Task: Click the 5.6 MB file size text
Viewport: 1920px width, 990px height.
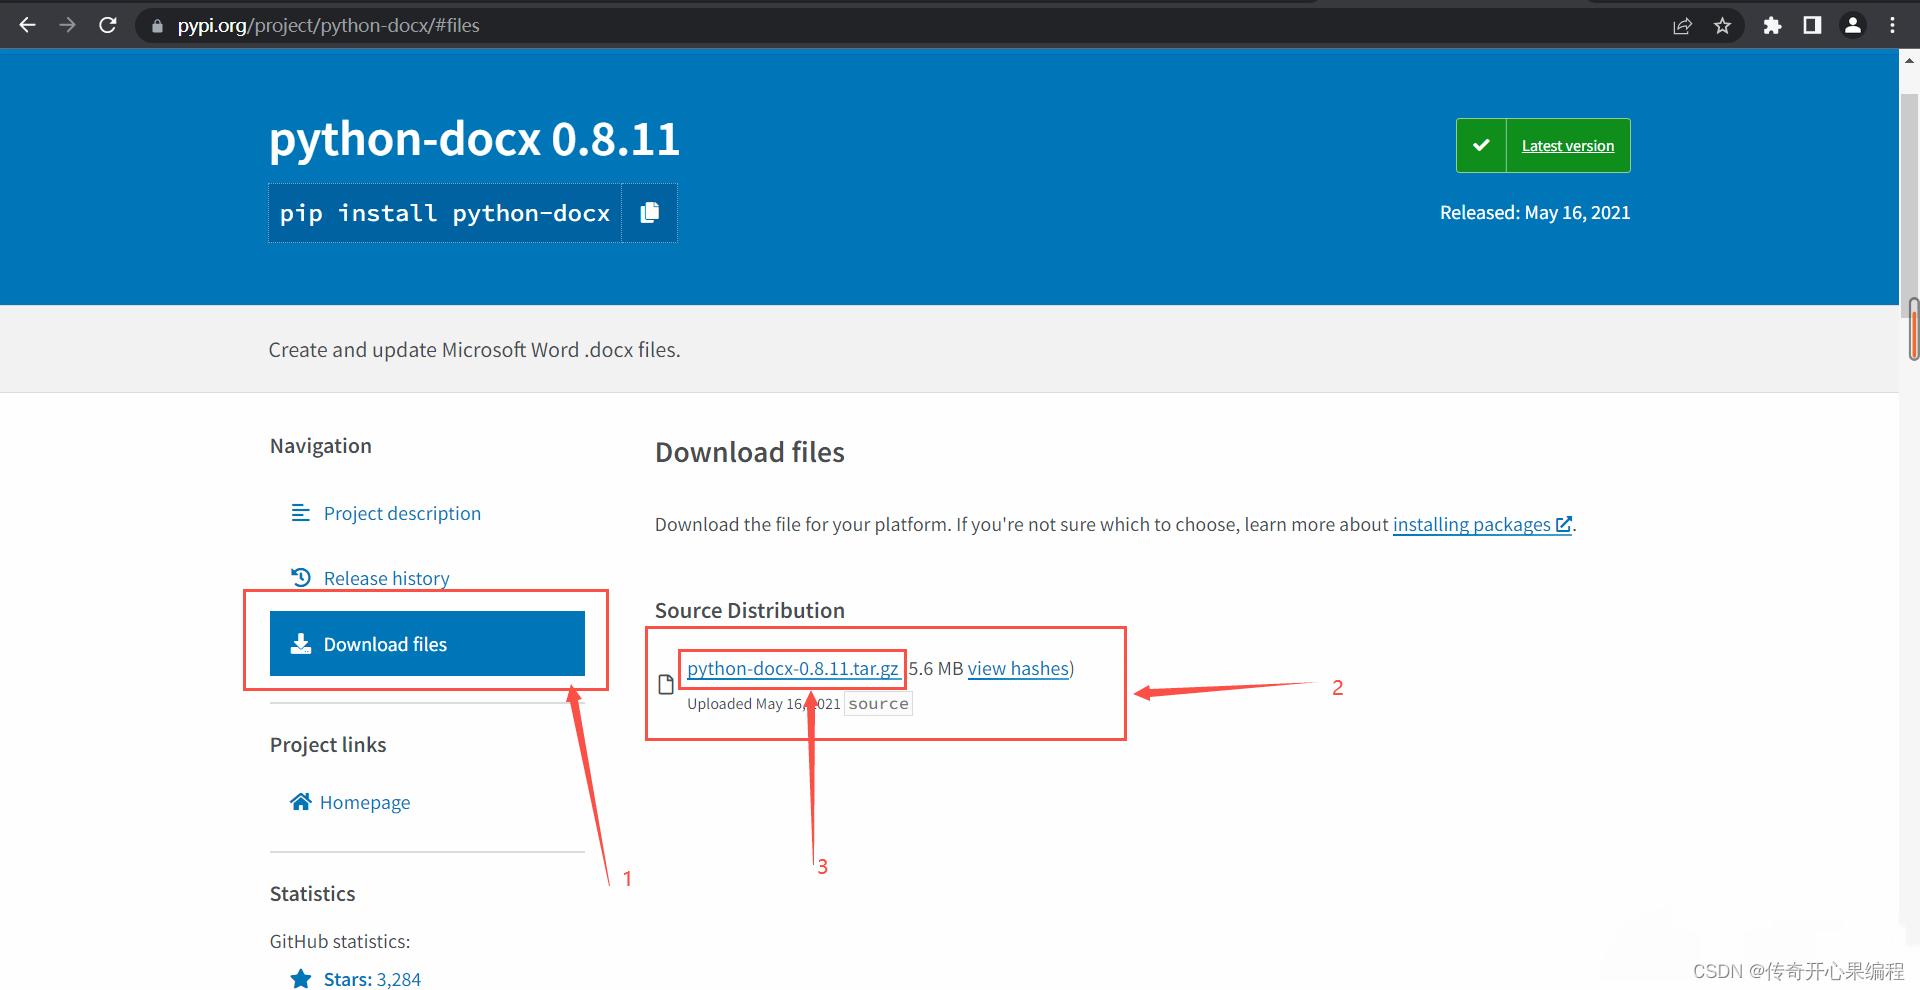Action: coord(936,668)
